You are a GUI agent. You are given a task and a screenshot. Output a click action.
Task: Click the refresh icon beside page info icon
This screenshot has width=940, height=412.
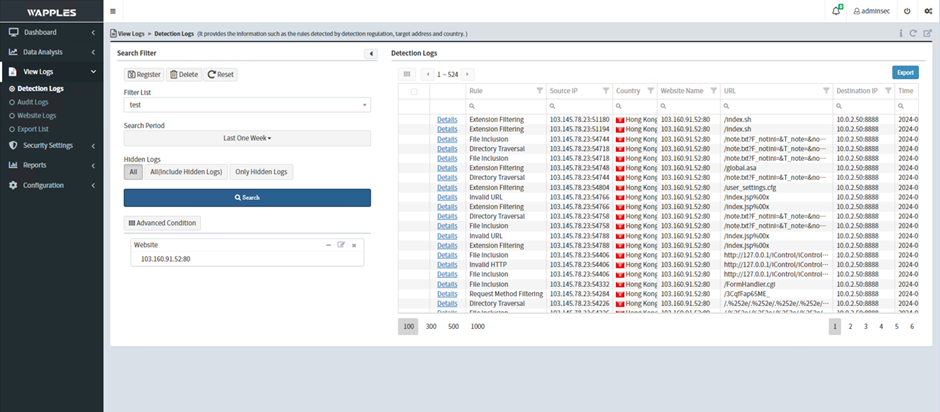[913, 34]
